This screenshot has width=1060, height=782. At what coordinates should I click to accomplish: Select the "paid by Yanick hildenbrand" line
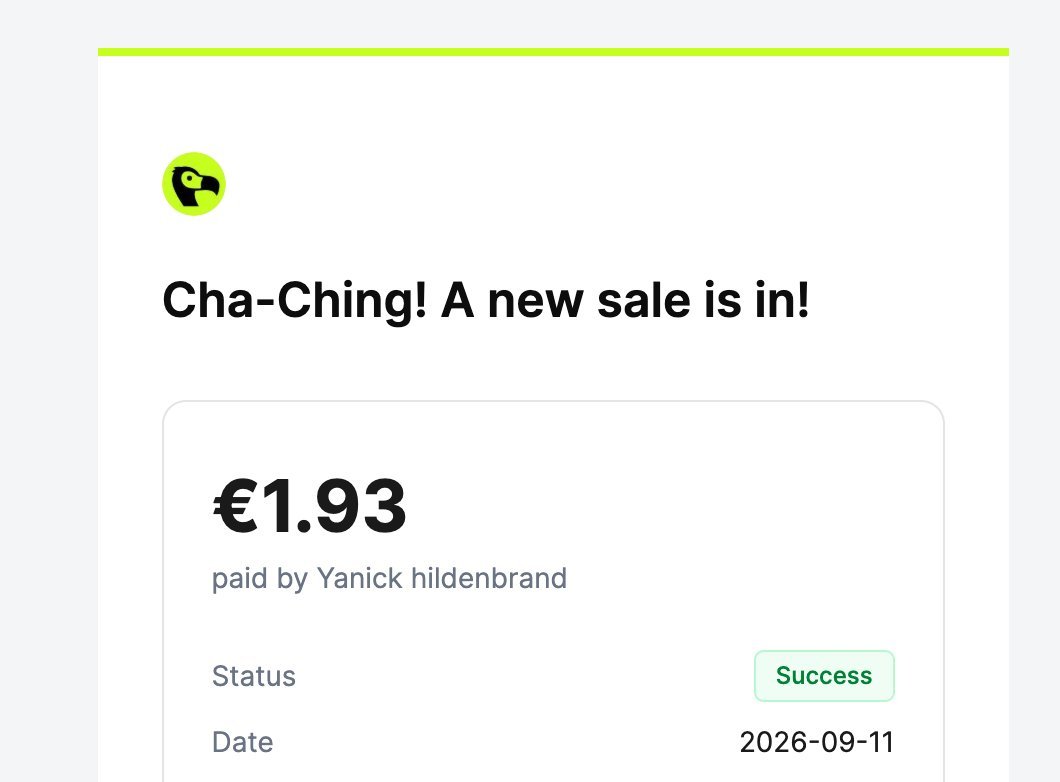[389, 579]
